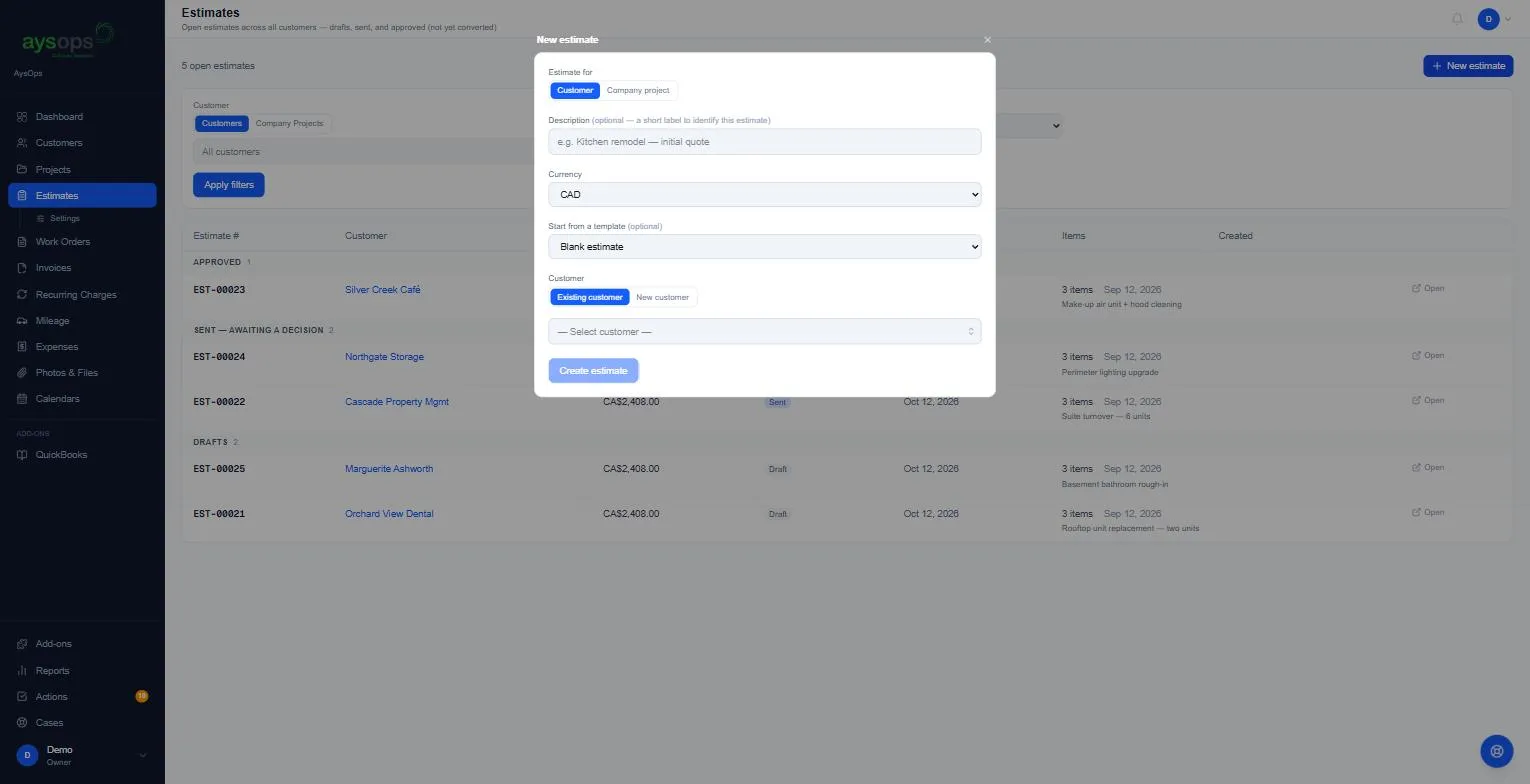
Task: Click the Work Orders sidebar icon
Action: [22, 242]
